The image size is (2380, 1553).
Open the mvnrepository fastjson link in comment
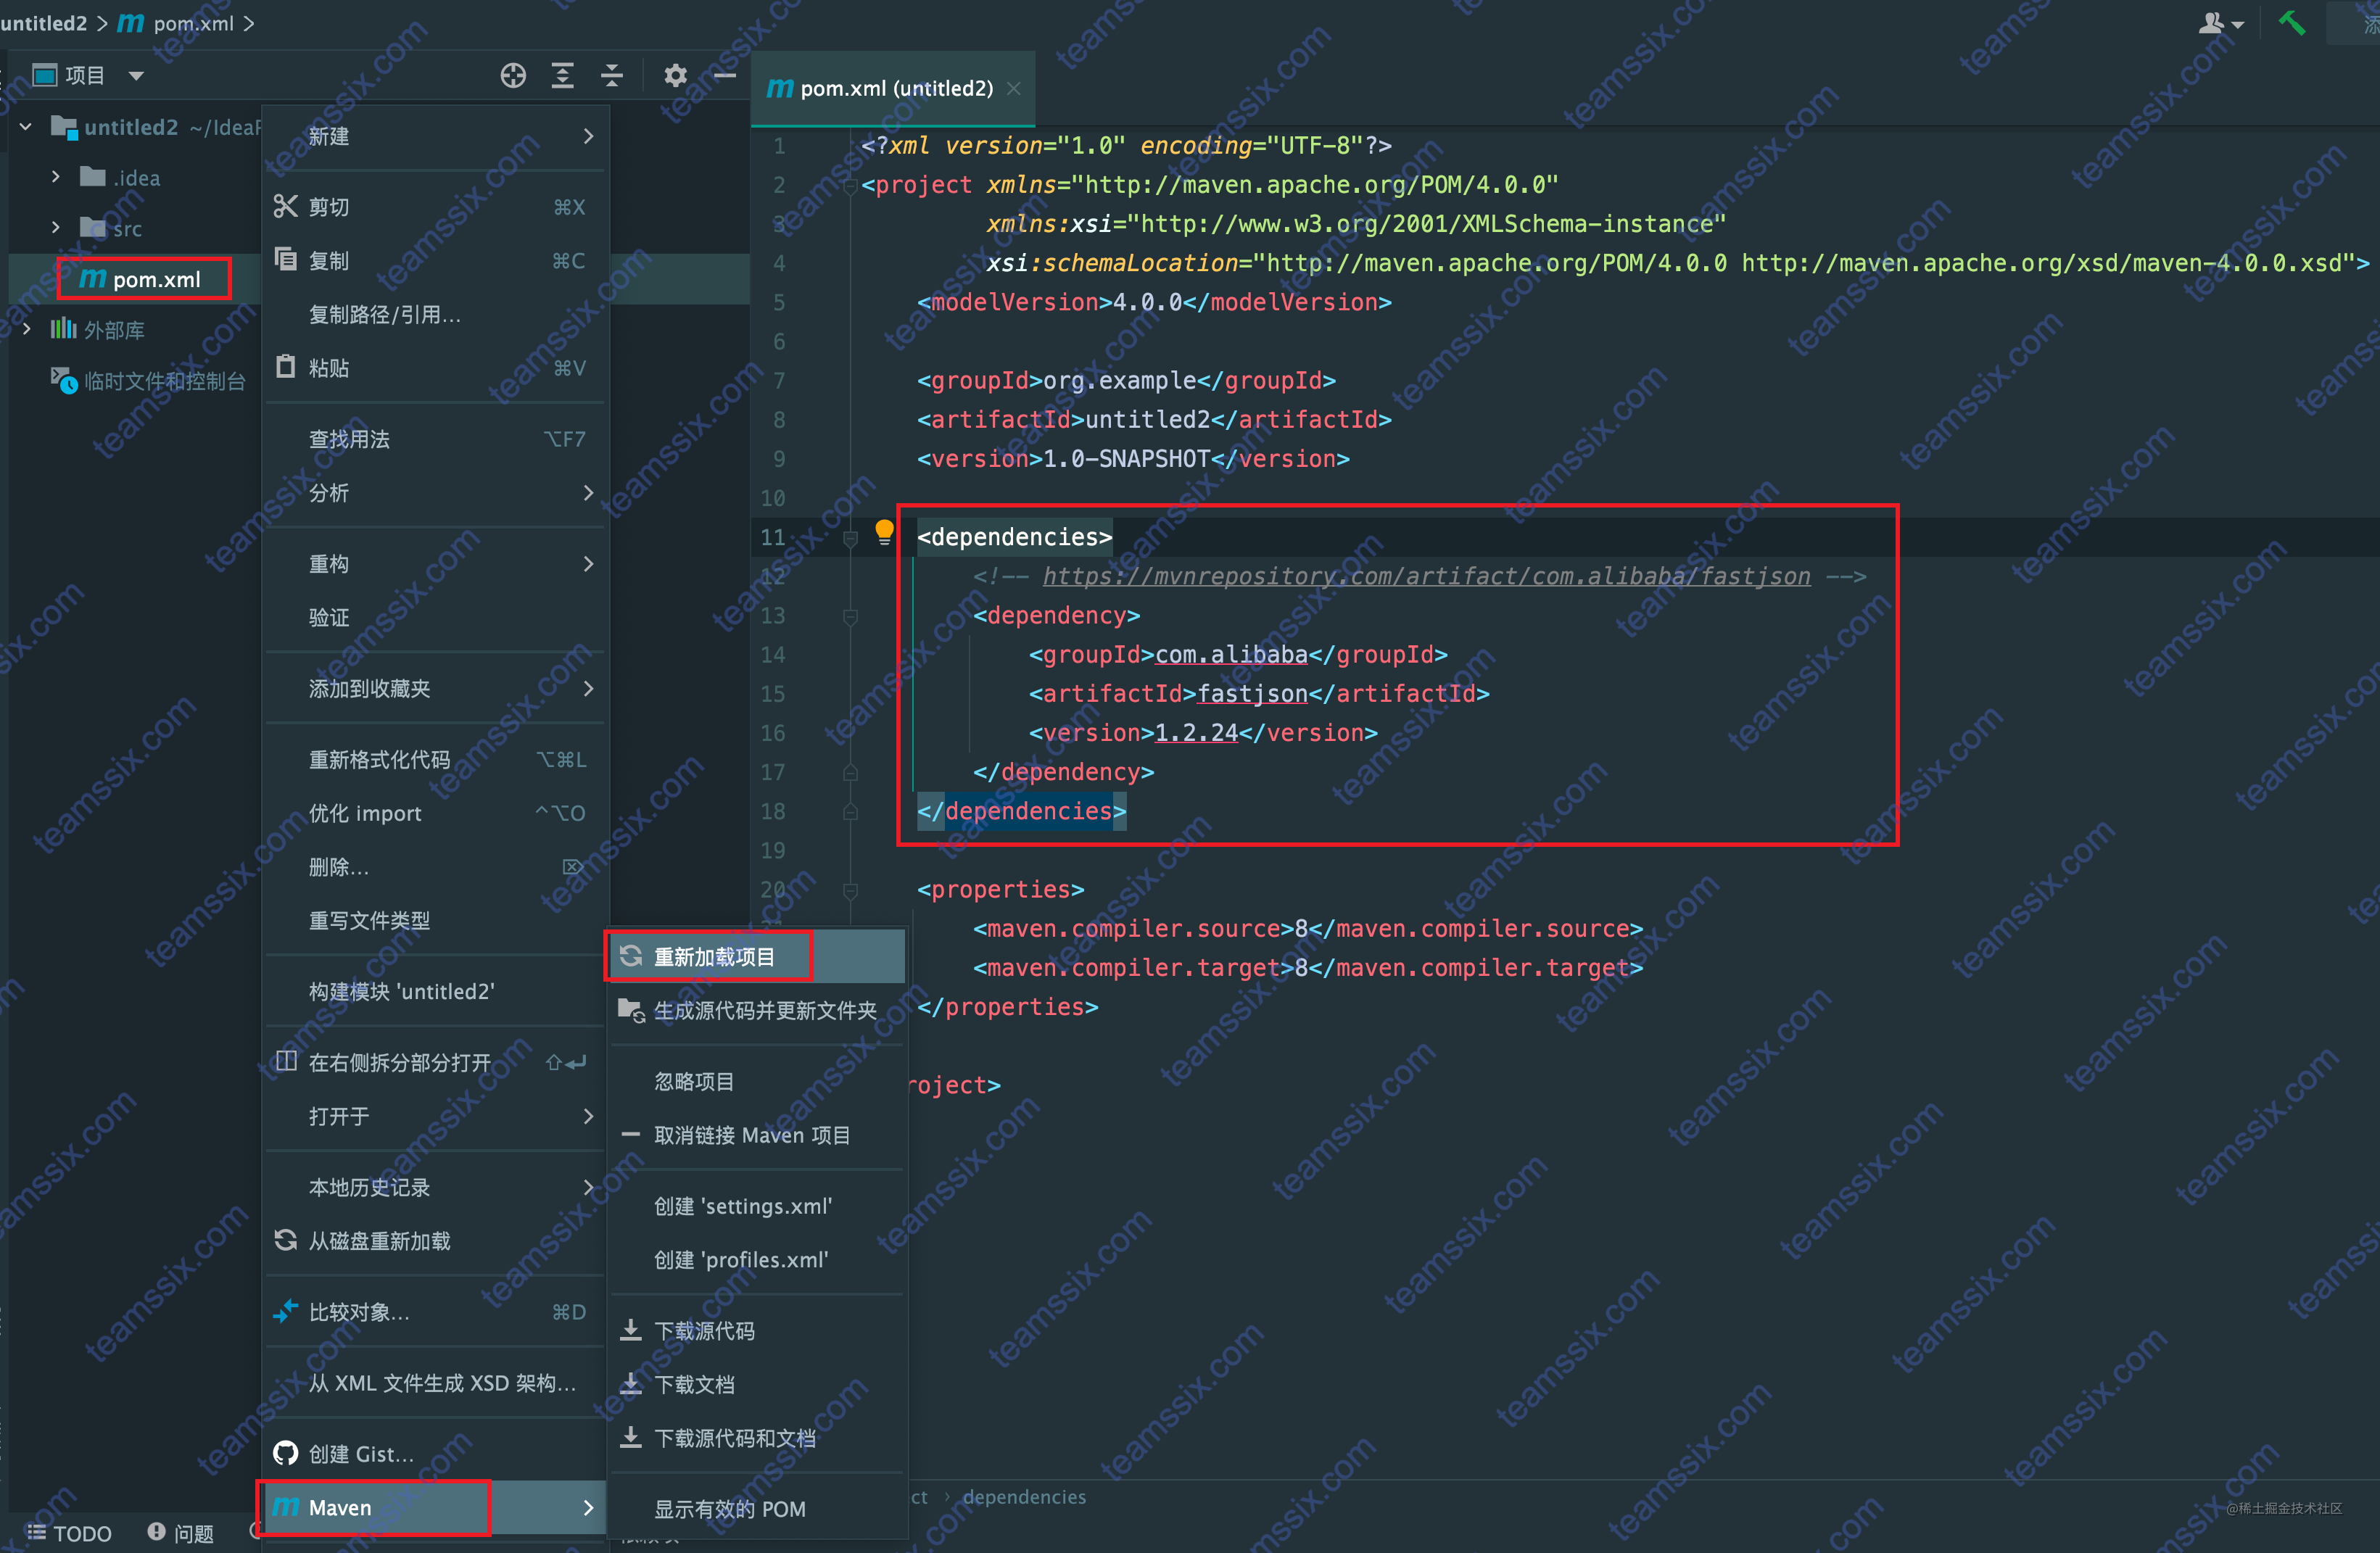tap(1426, 576)
